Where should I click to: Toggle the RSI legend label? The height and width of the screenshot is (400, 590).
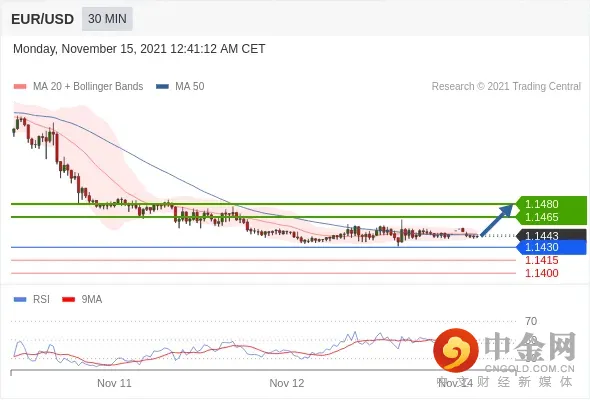[41, 300]
